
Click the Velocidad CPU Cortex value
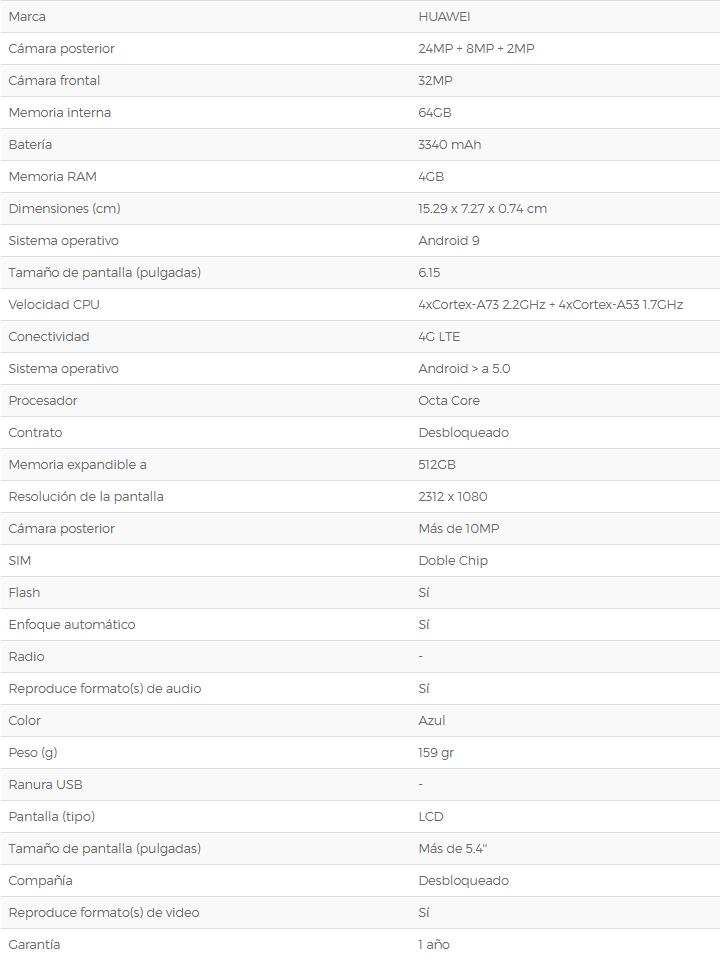tap(550, 305)
